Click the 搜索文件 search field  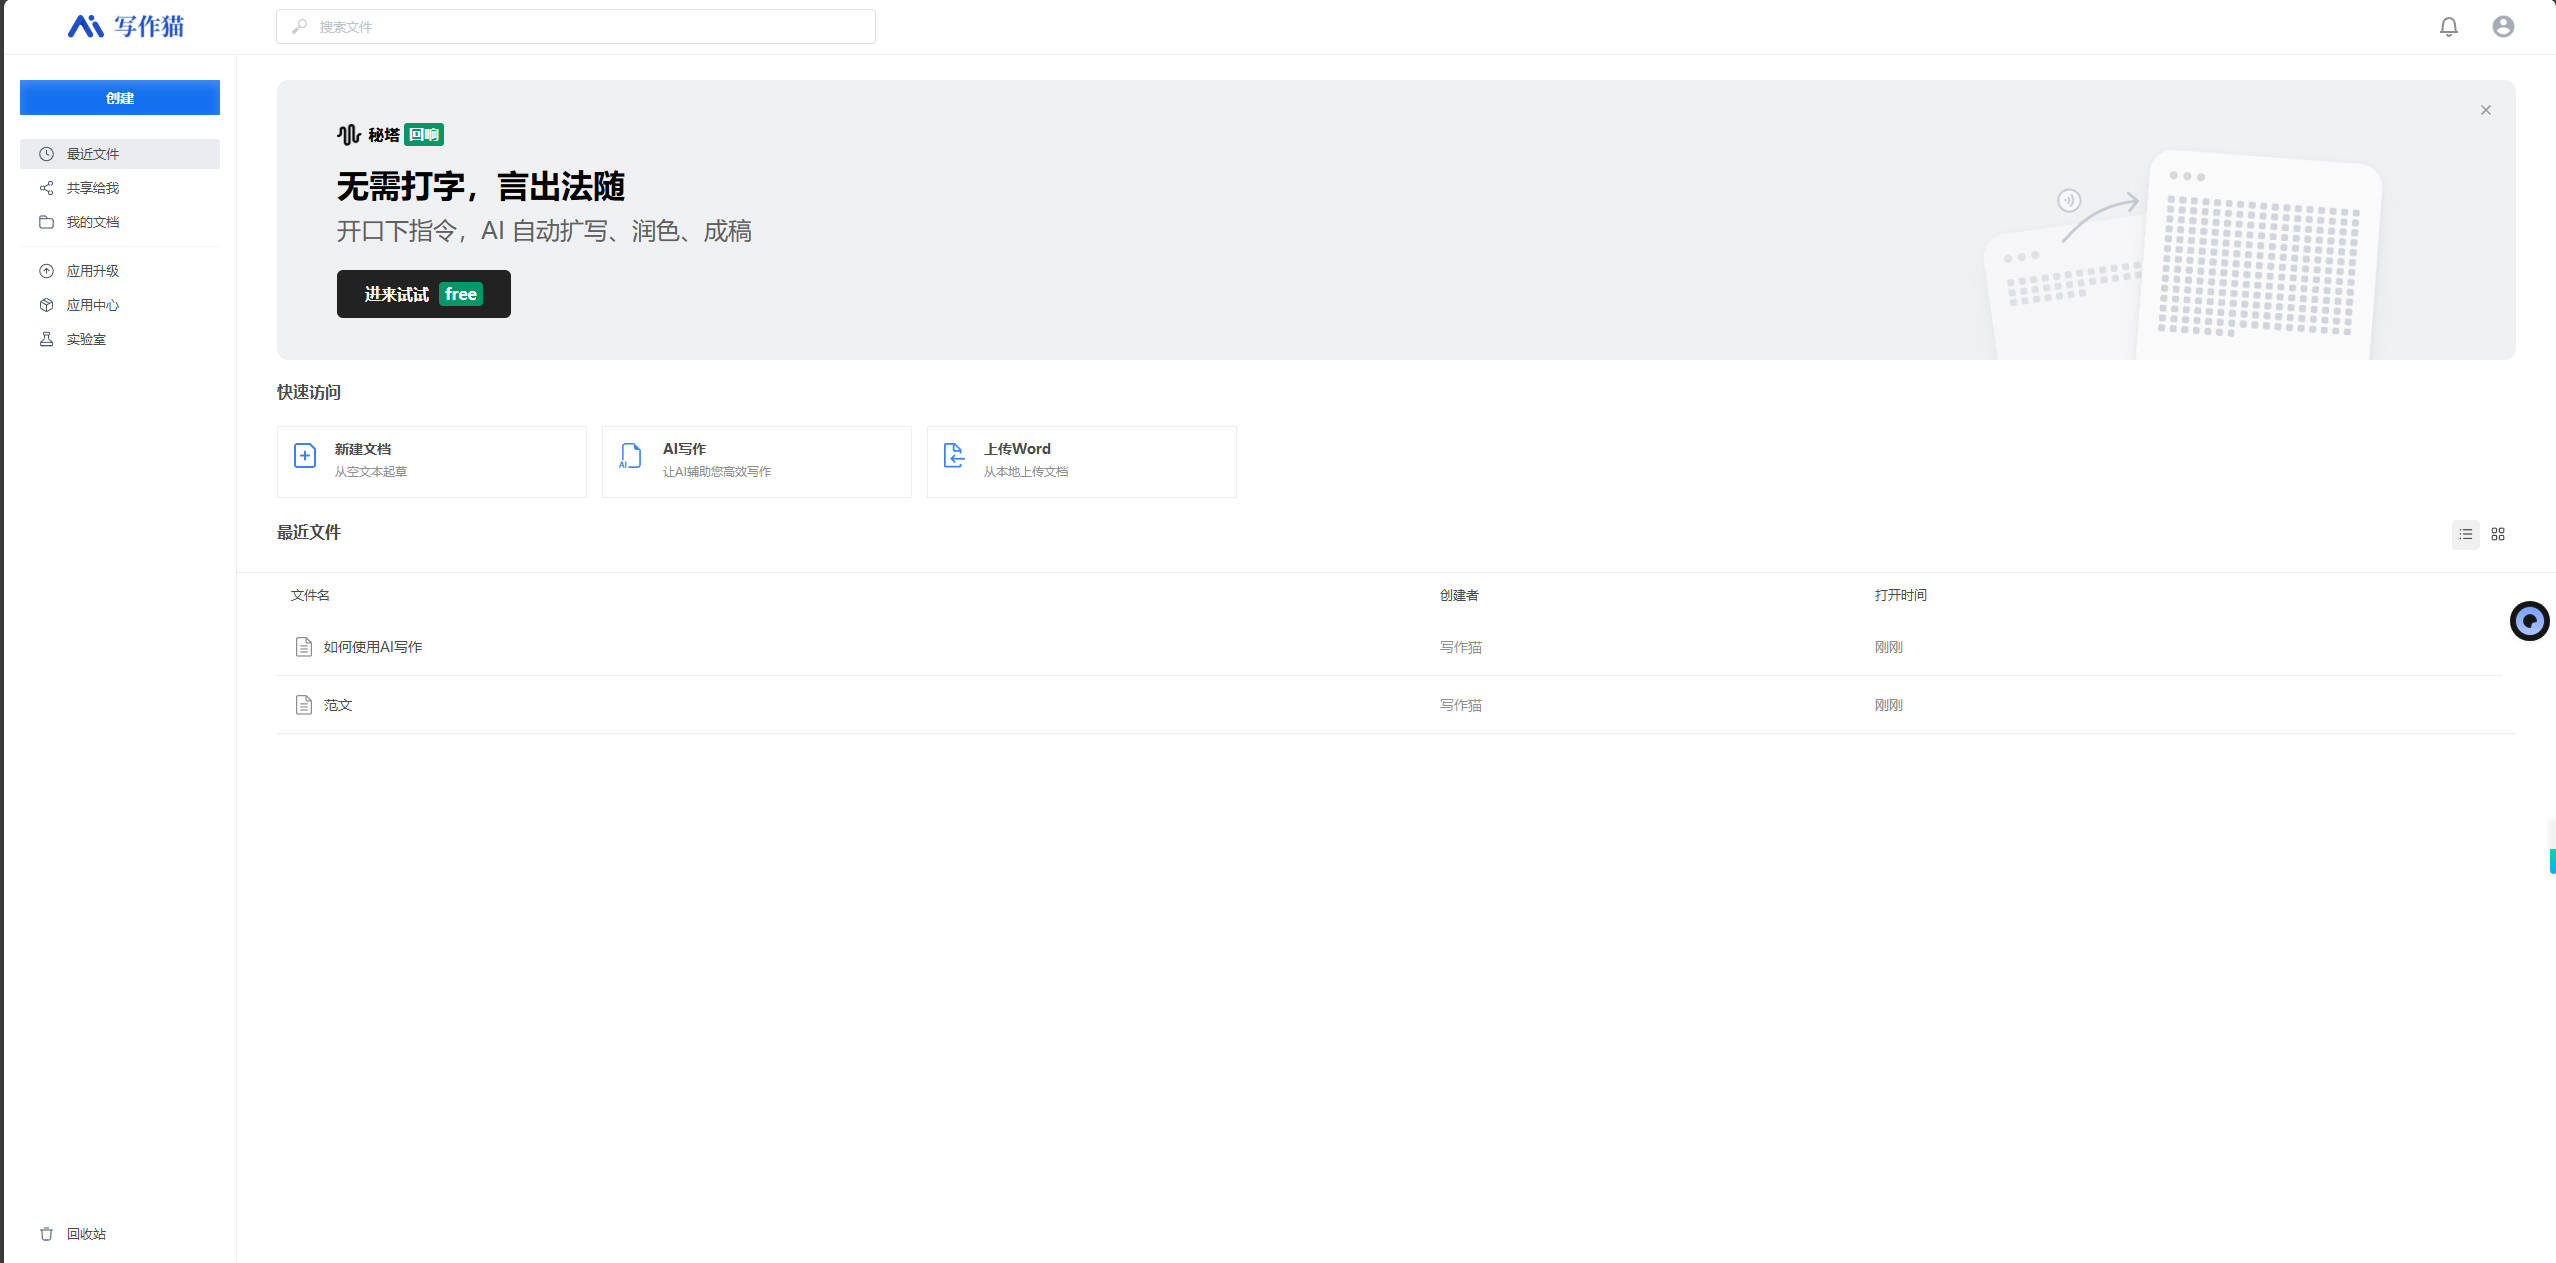tap(575, 27)
